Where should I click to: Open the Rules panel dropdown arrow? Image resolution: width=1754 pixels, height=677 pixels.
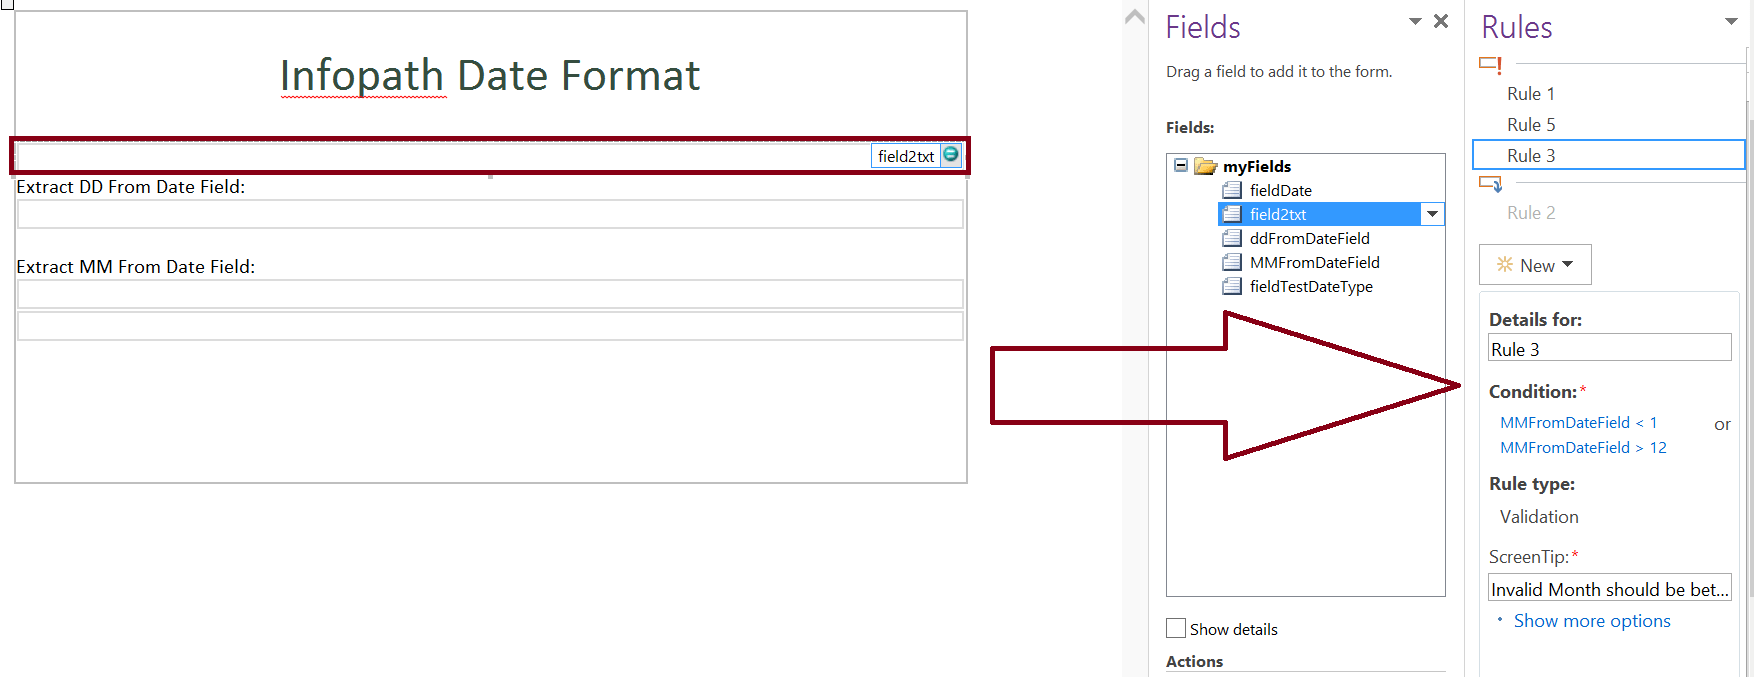1733,20
